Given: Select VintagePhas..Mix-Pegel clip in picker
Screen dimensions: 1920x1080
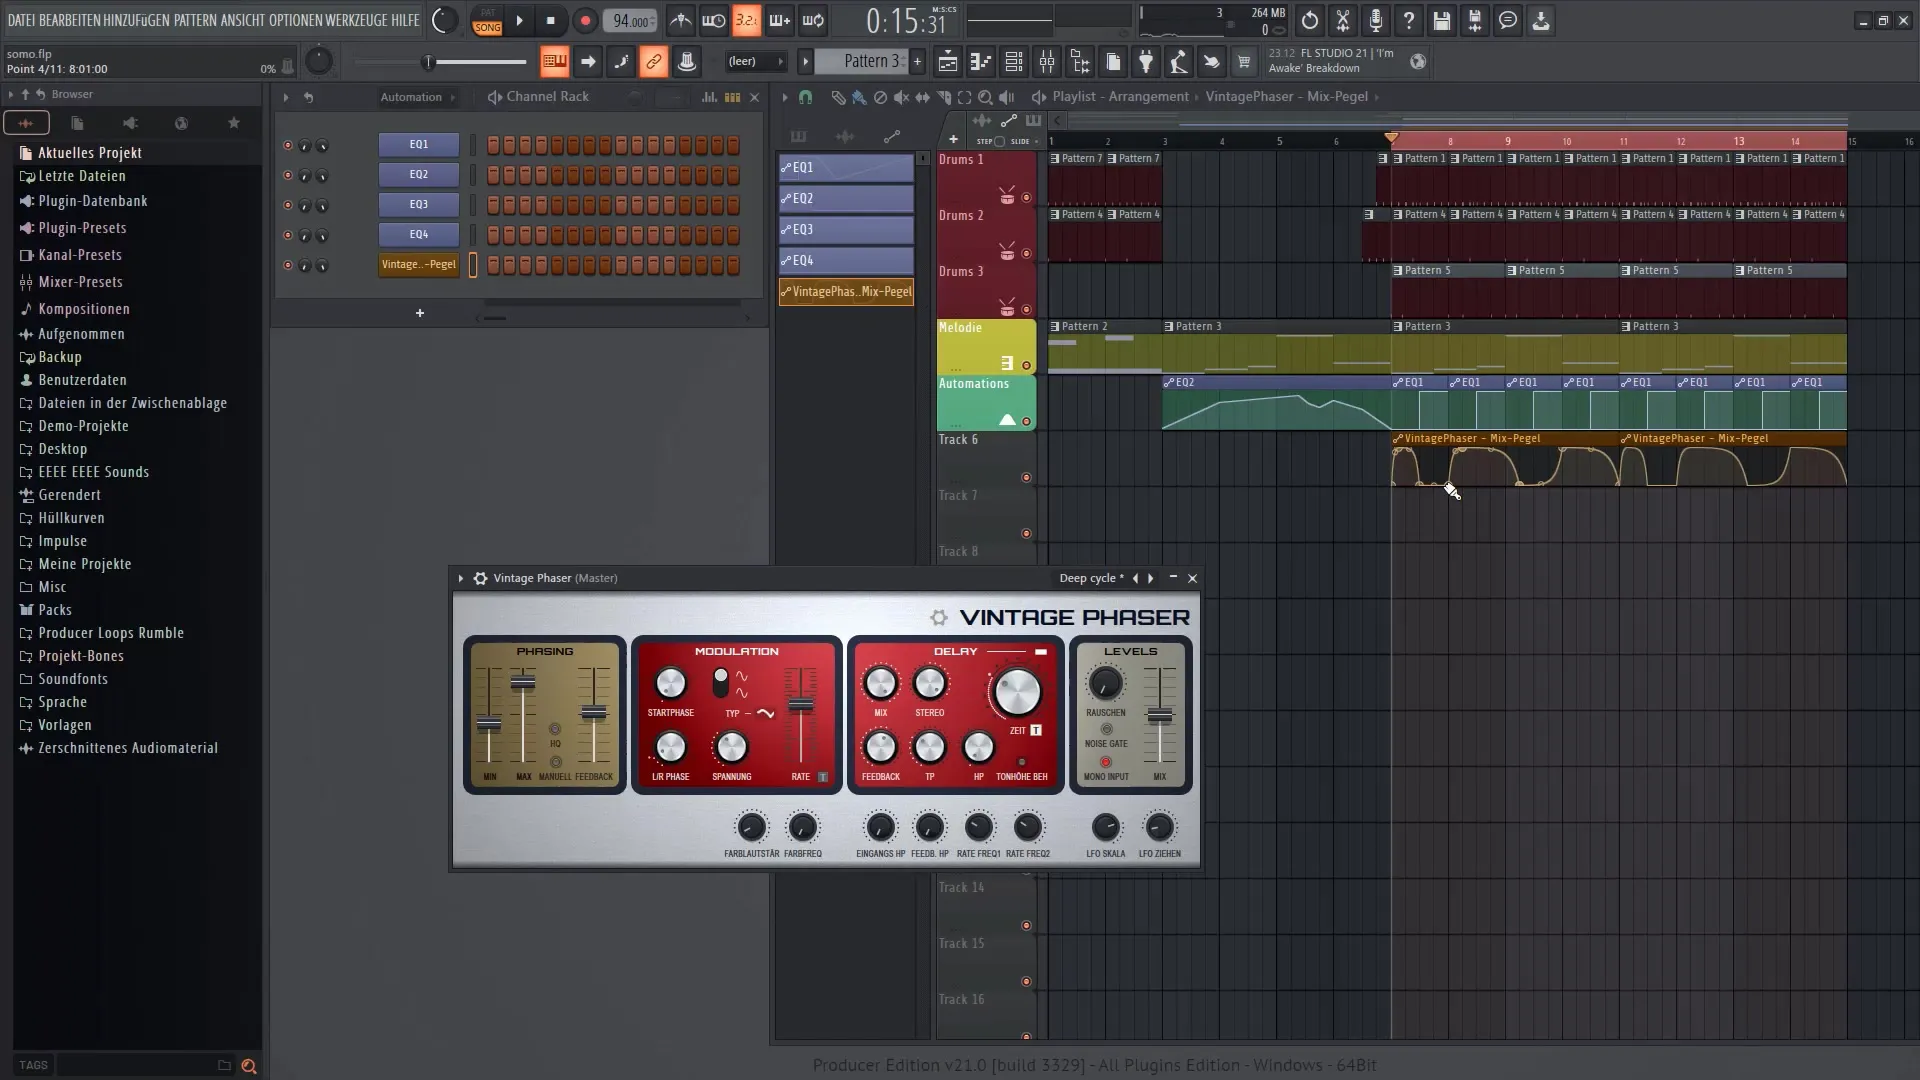Looking at the screenshot, I should (846, 292).
